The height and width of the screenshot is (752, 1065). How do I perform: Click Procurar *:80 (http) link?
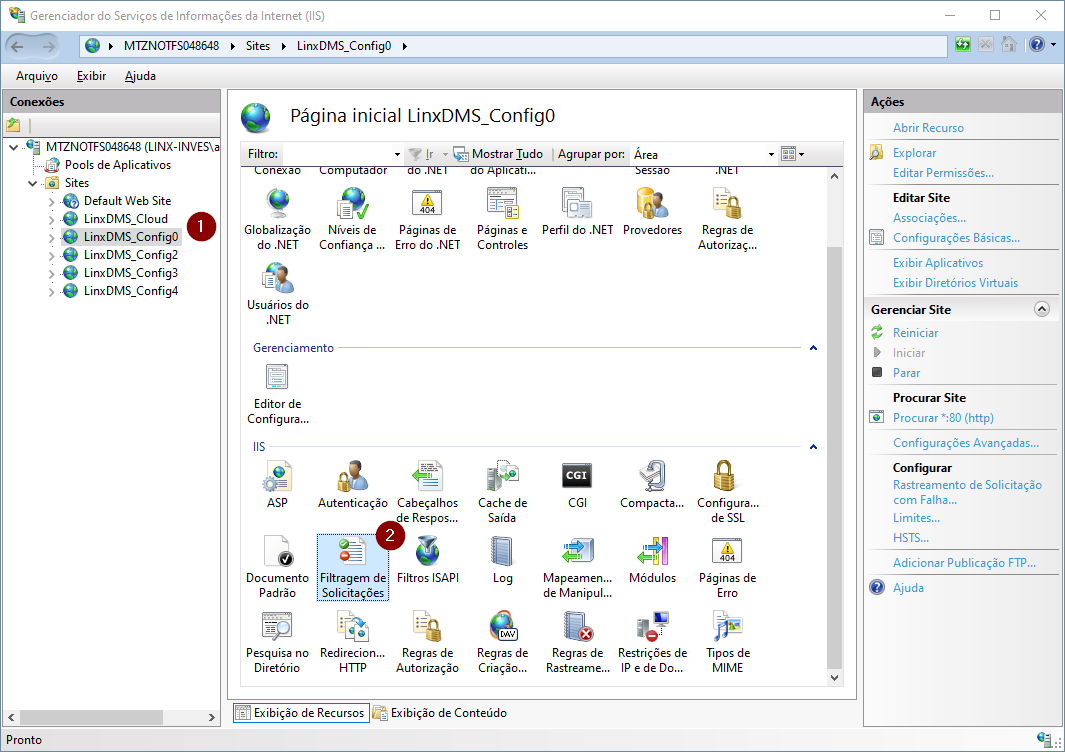click(943, 418)
